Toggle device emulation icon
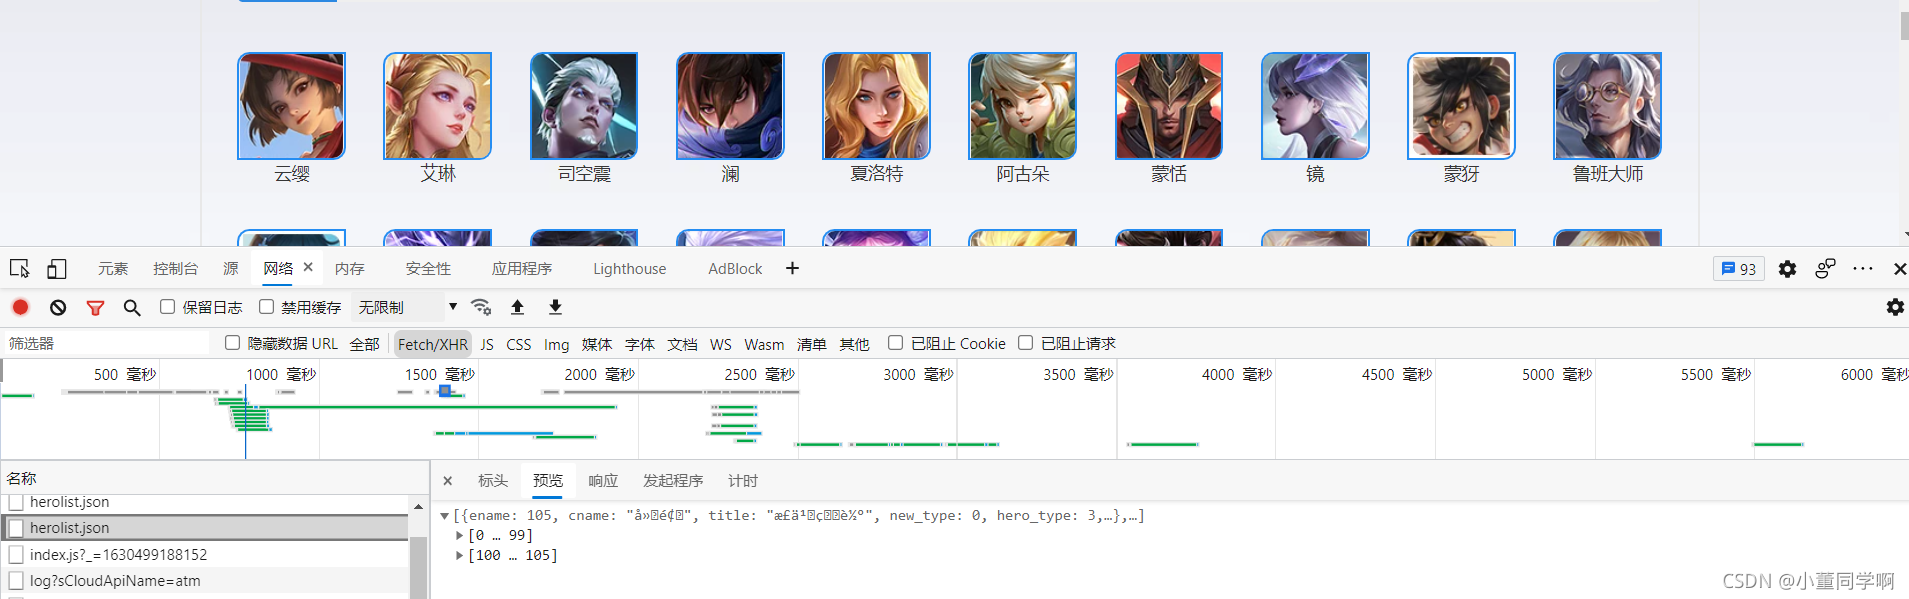 (57, 269)
